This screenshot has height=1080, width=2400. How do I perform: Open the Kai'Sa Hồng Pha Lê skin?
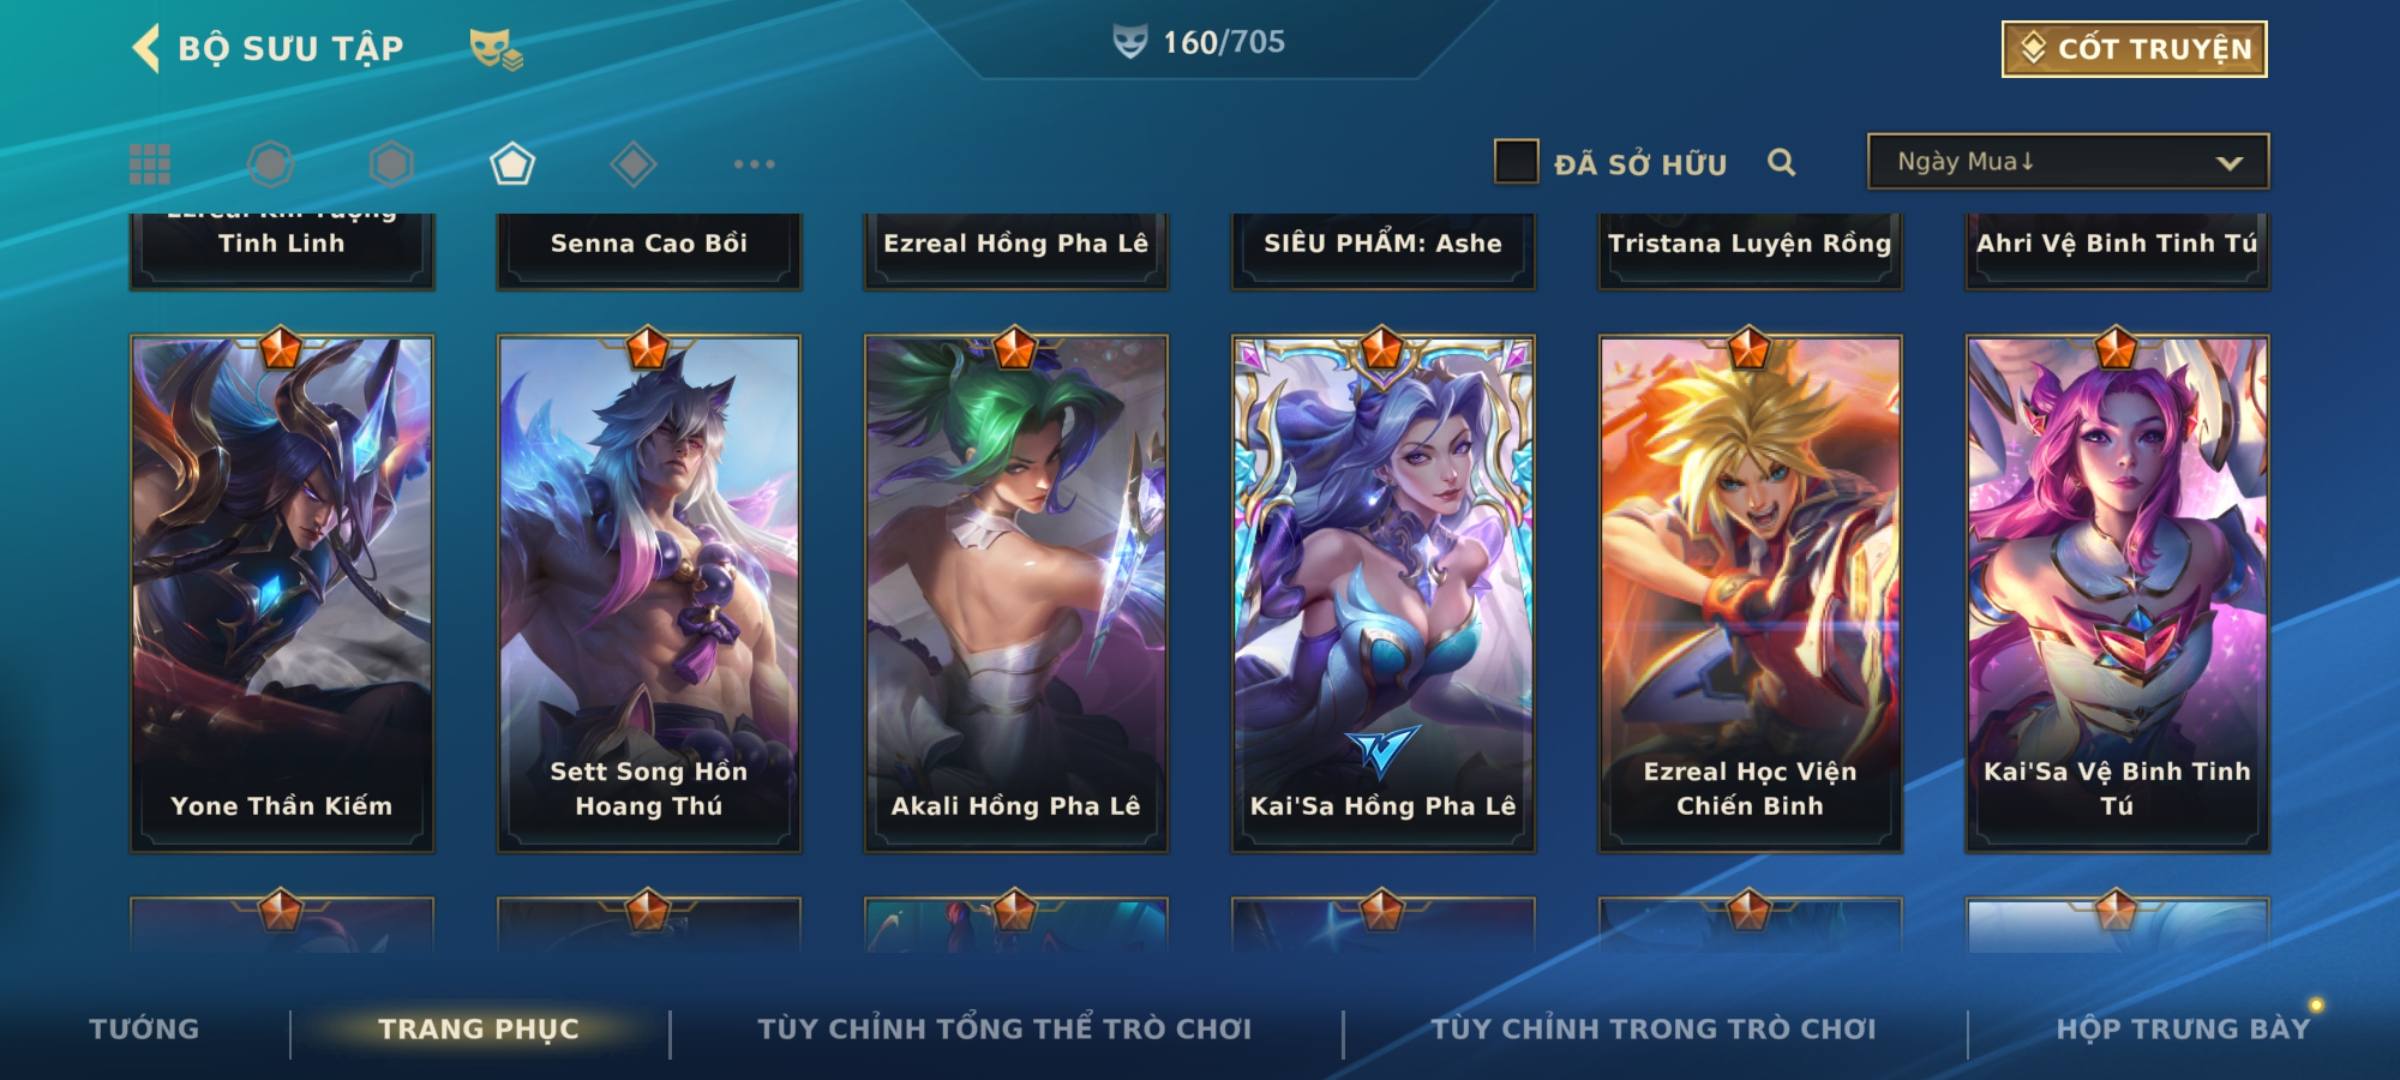[x=1383, y=594]
